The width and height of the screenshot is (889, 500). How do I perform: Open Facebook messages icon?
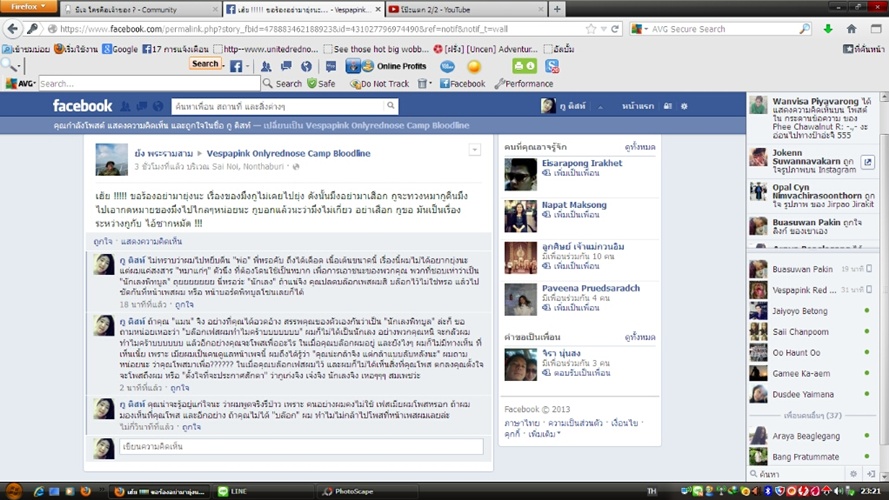pyautogui.click(x=142, y=106)
